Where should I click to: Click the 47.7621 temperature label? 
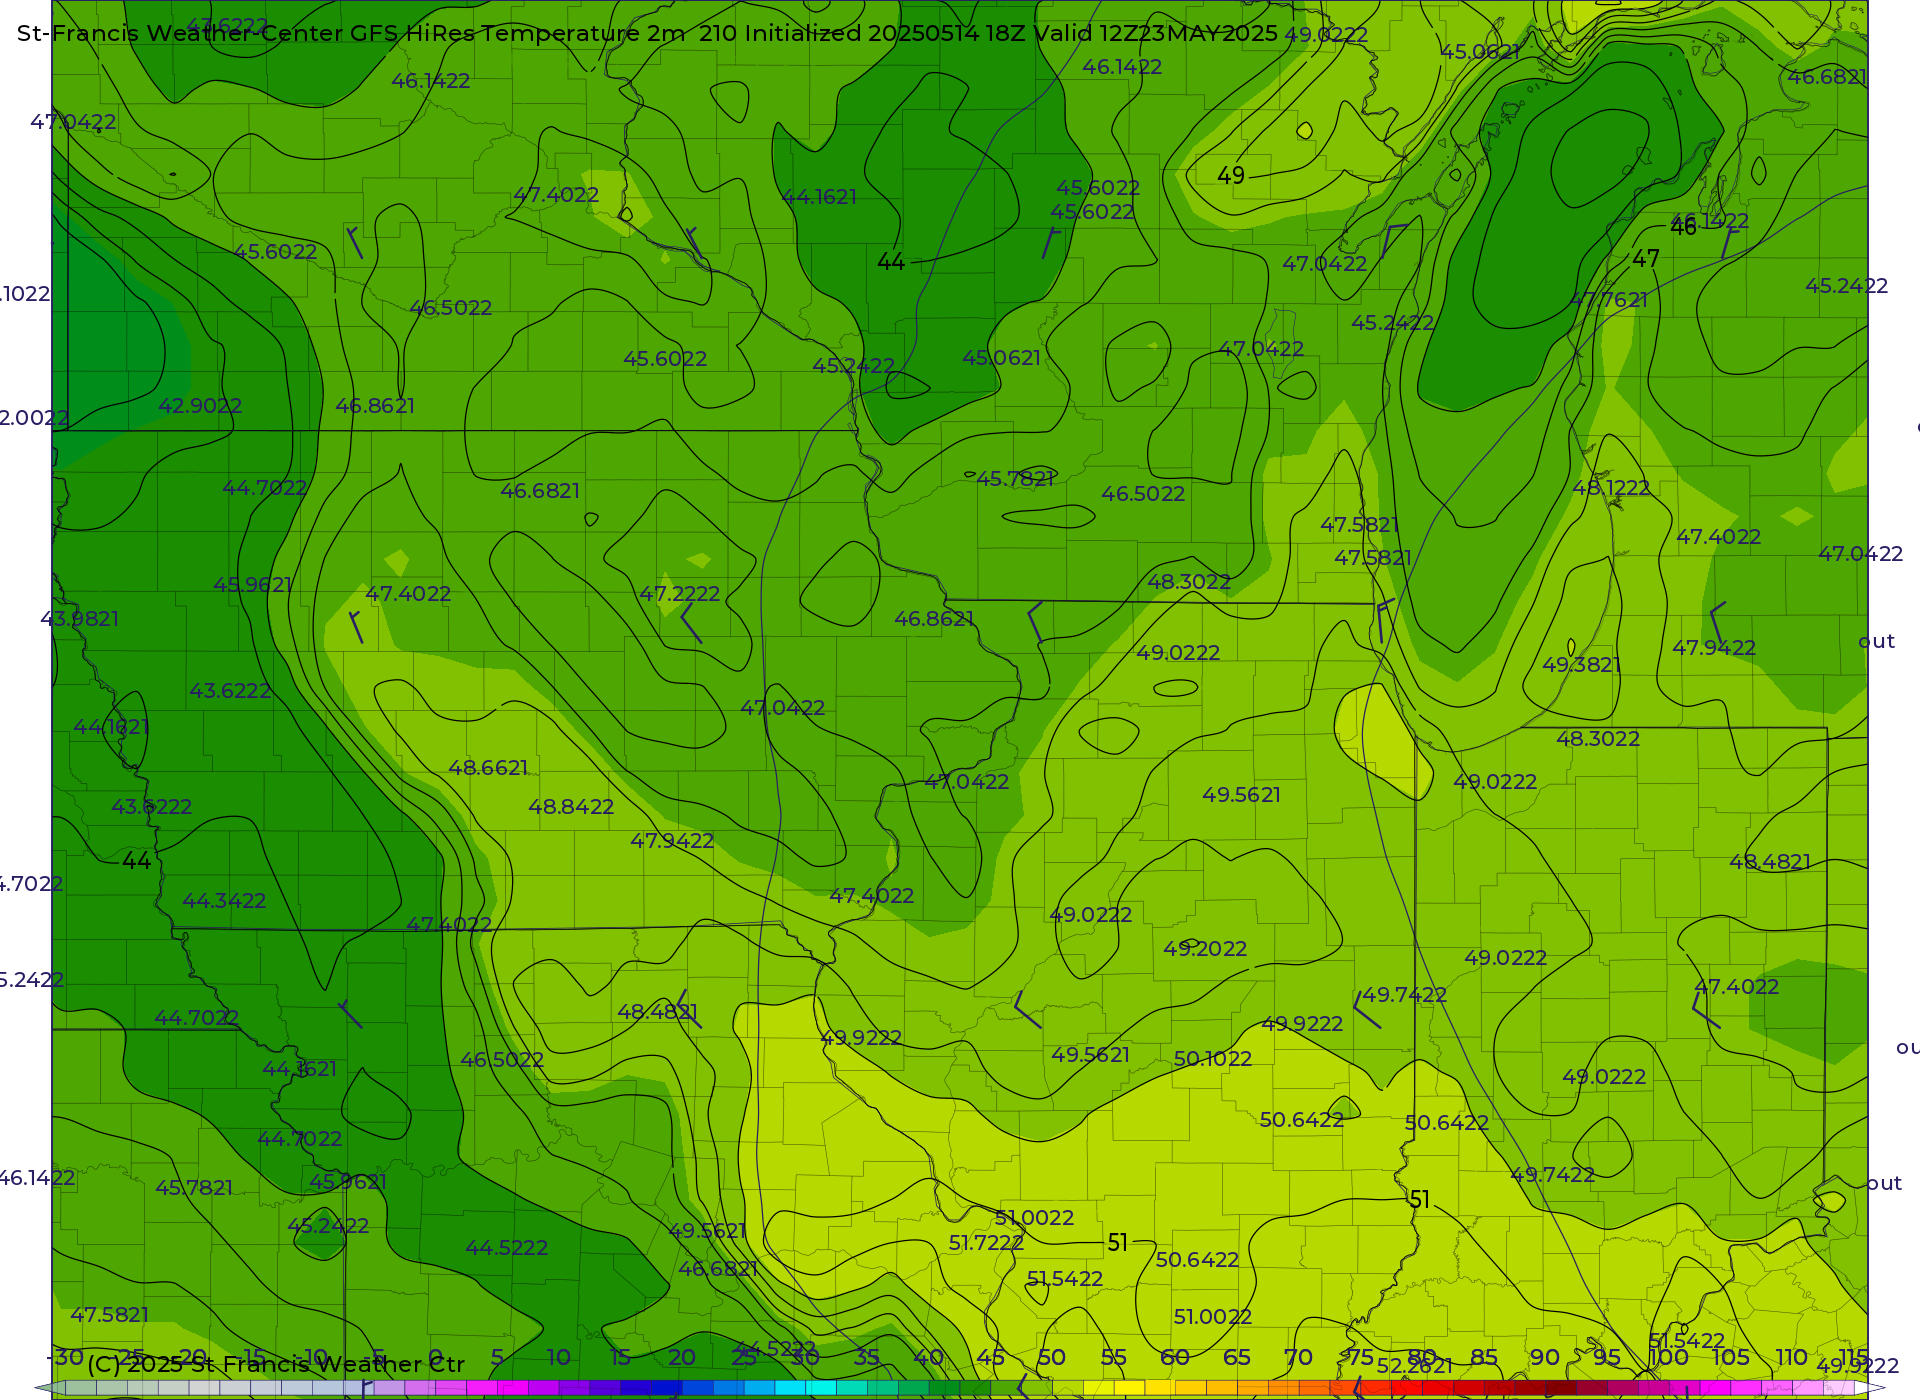tap(1609, 300)
